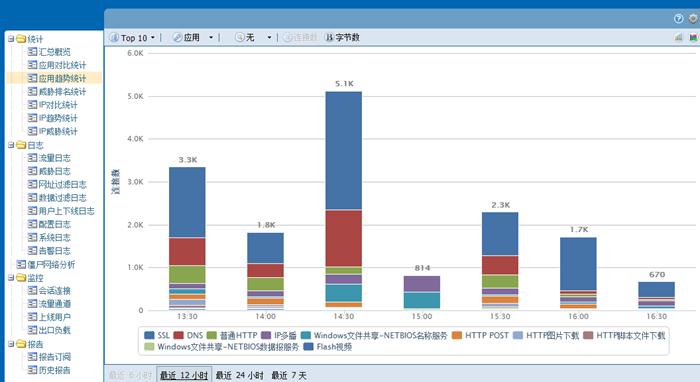Click the 814 value label

point(422,268)
